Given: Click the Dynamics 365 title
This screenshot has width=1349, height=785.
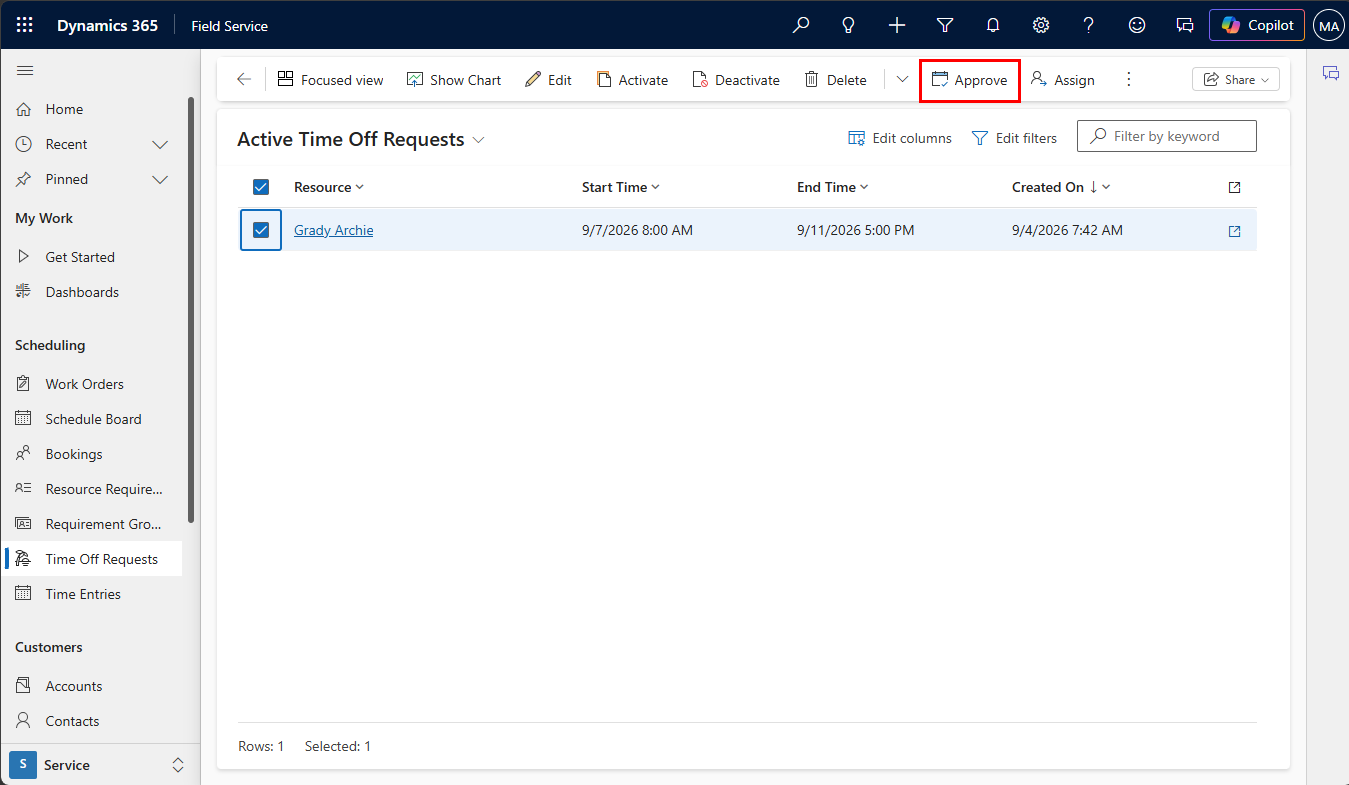Looking at the screenshot, I should click(107, 26).
